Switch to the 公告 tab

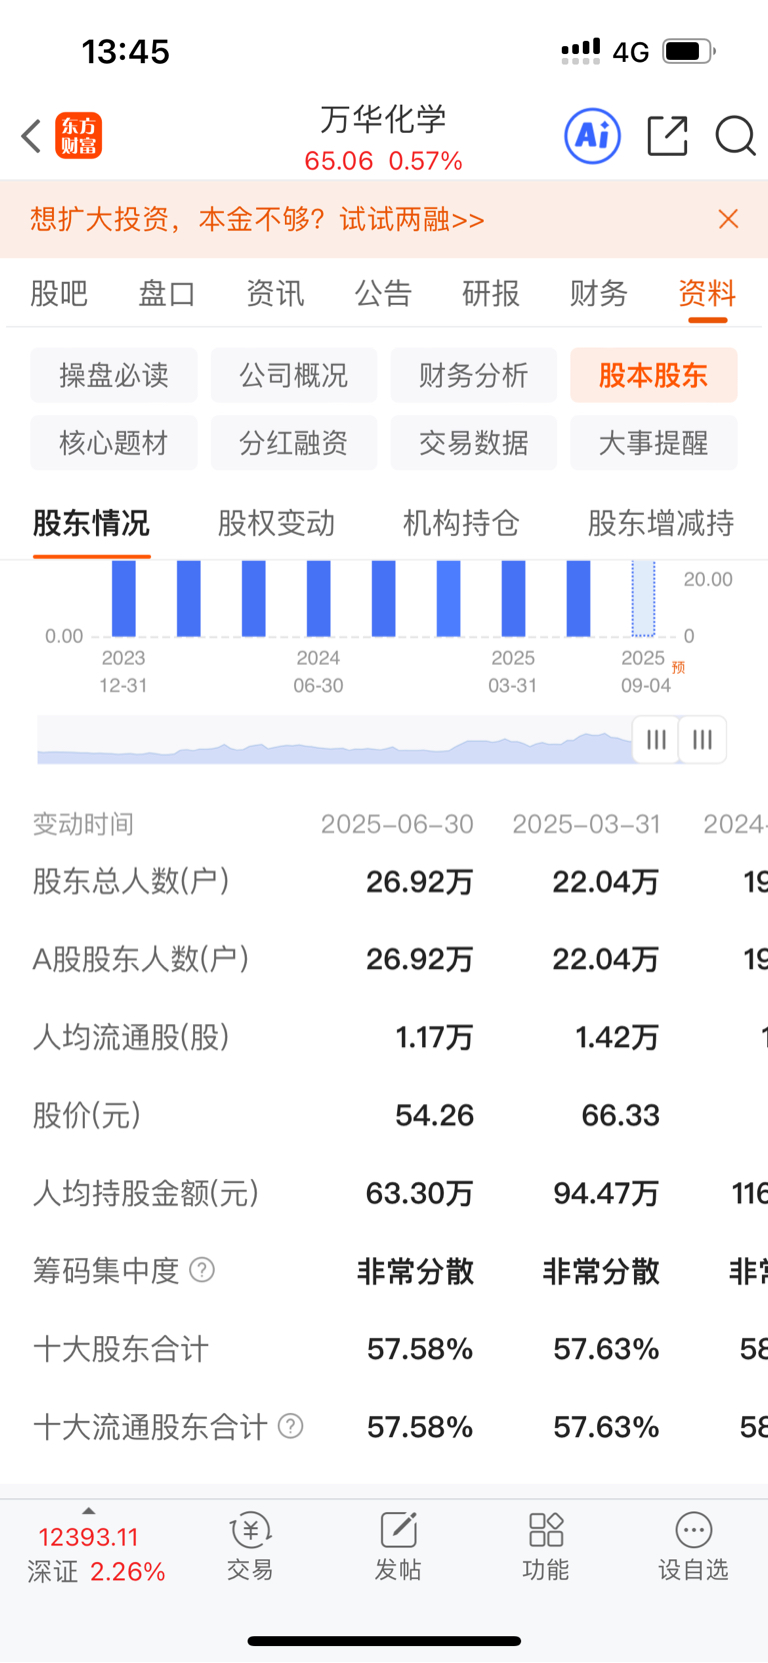pos(383,293)
